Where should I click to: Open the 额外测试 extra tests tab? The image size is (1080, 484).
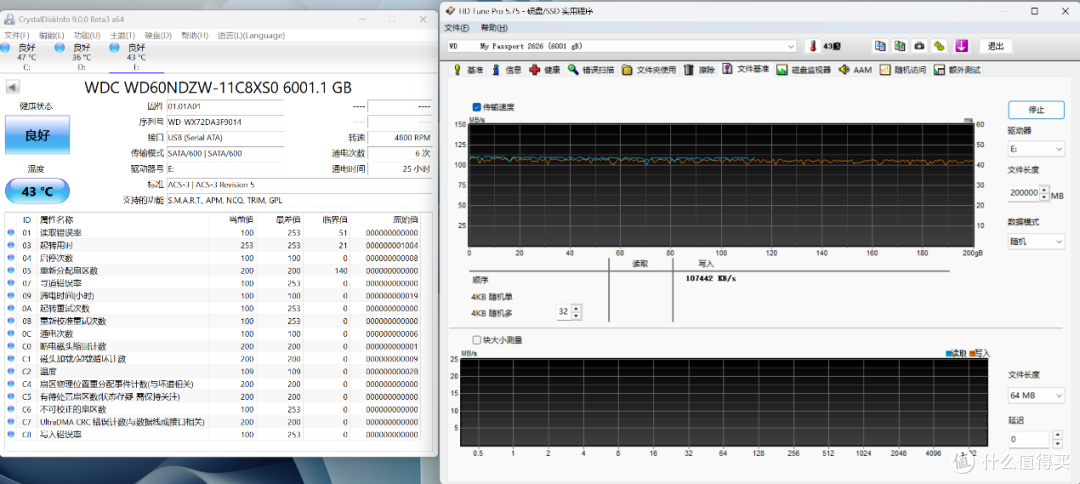957,70
